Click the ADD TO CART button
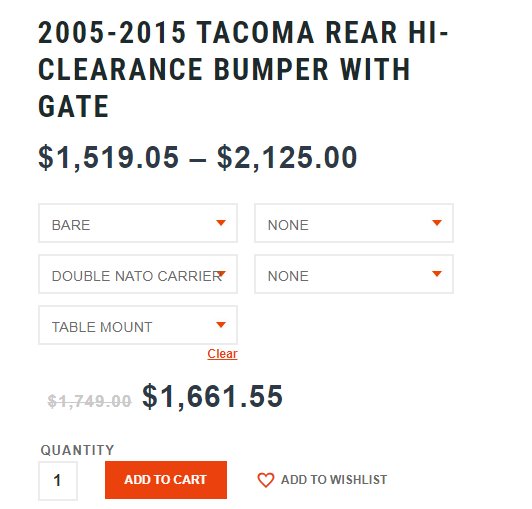This screenshot has width=532, height=509. click(166, 480)
